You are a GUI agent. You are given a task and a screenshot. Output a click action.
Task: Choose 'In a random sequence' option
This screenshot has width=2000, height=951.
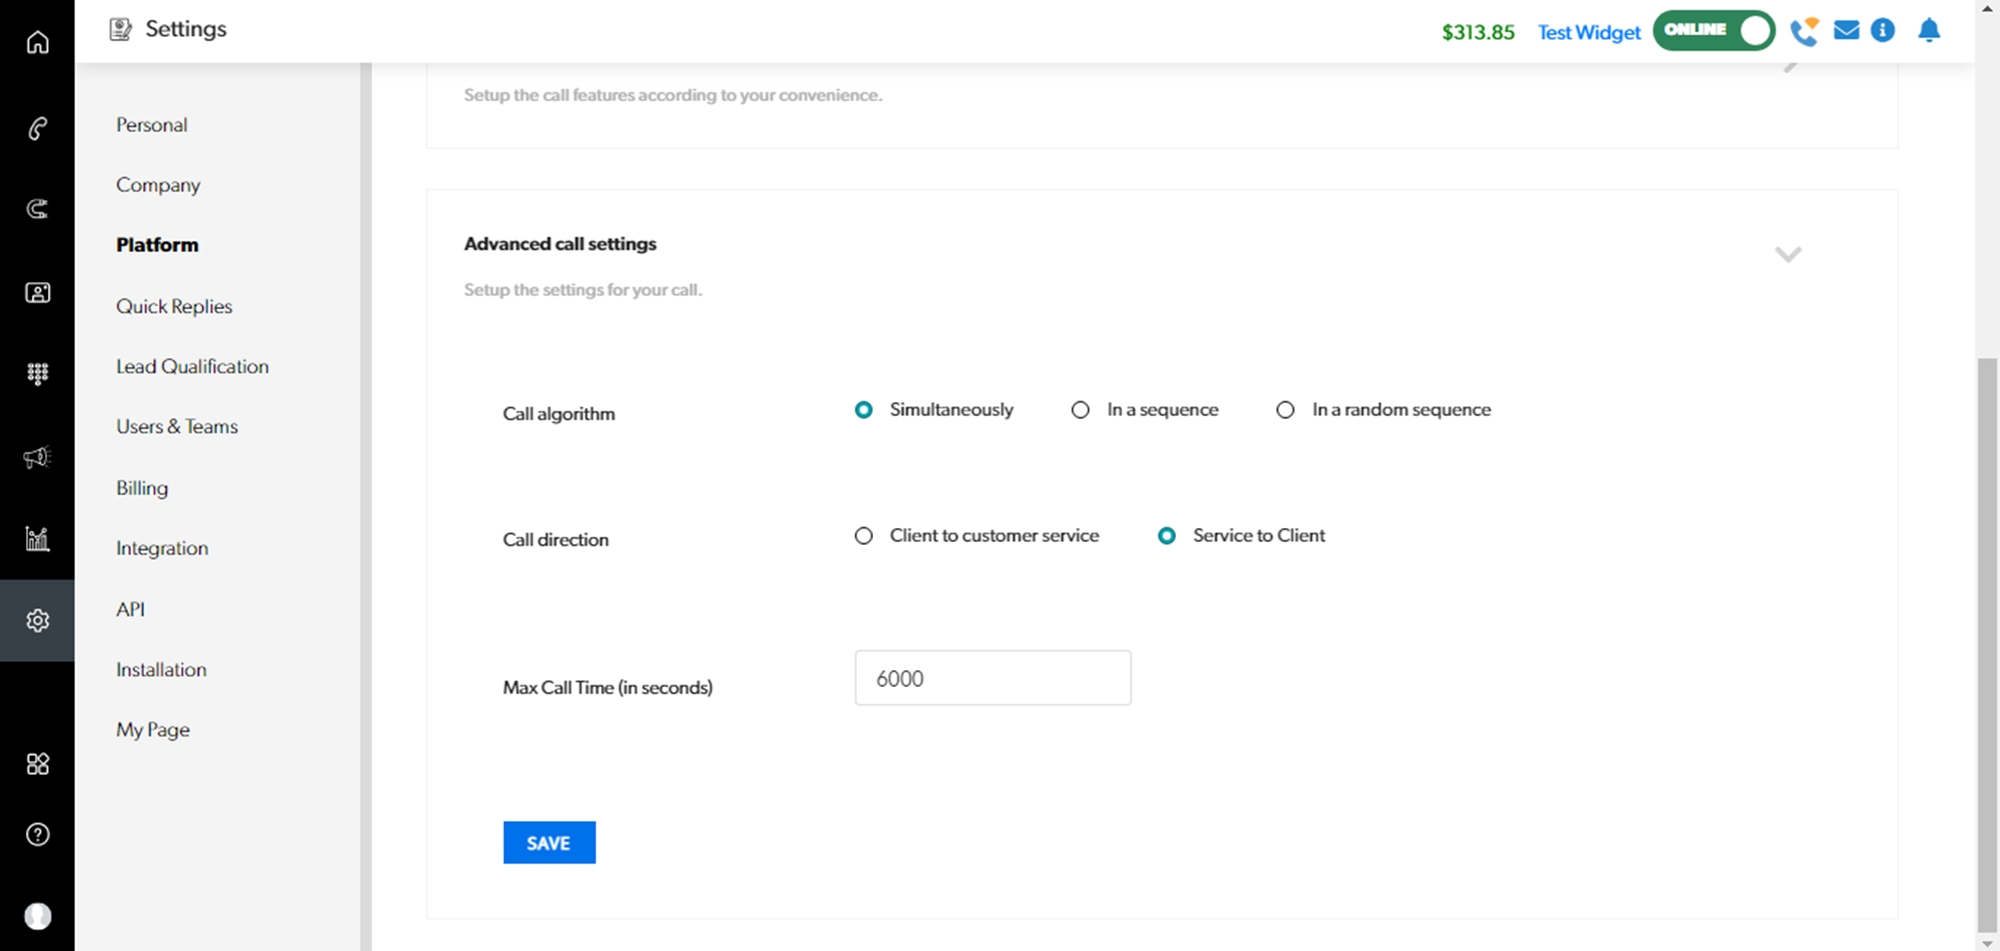[x=1285, y=410]
